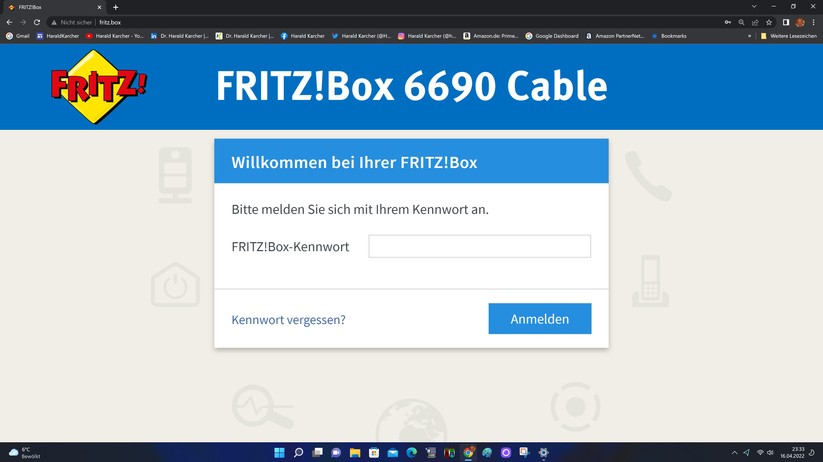Click the Nicht sicher security warning
The height and width of the screenshot is (462, 823).
pos(71,22)
